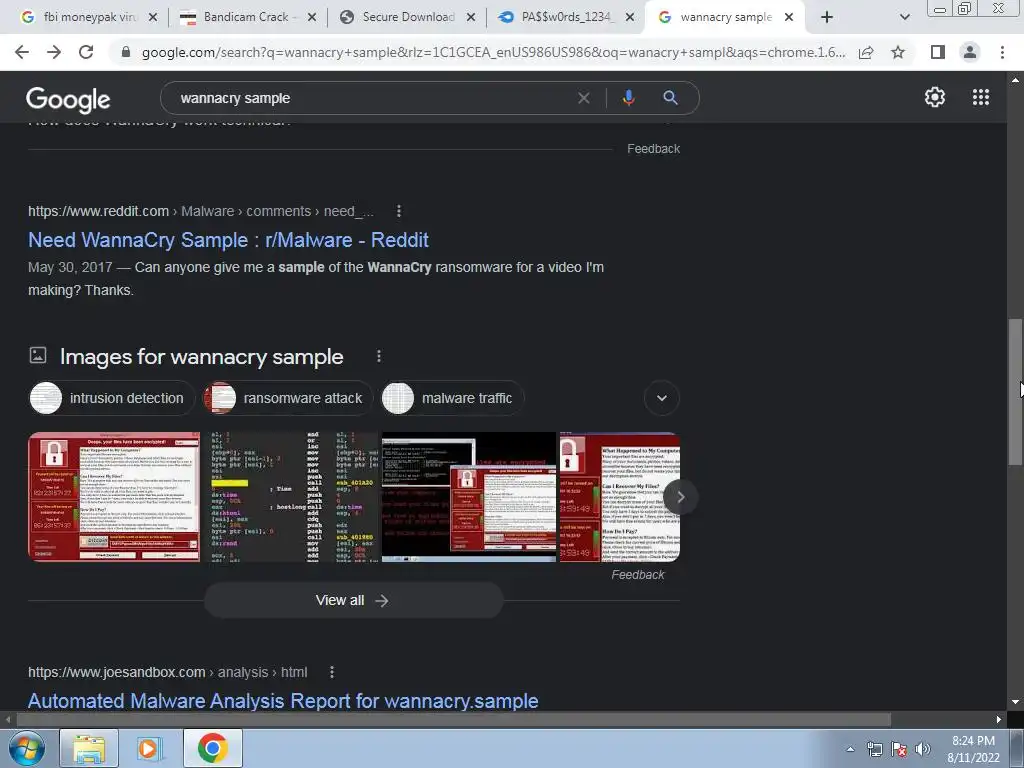Image resolution: width=1024 pixels, height=768 pixels.
Task: Bookmark this page with the star icon
Action: (898, 52)
